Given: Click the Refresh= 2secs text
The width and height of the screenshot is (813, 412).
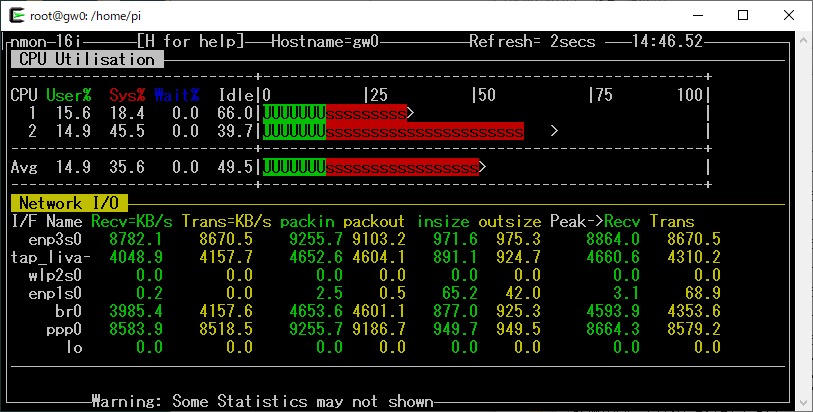Looking at the screenshot, I should coord(532,41).
